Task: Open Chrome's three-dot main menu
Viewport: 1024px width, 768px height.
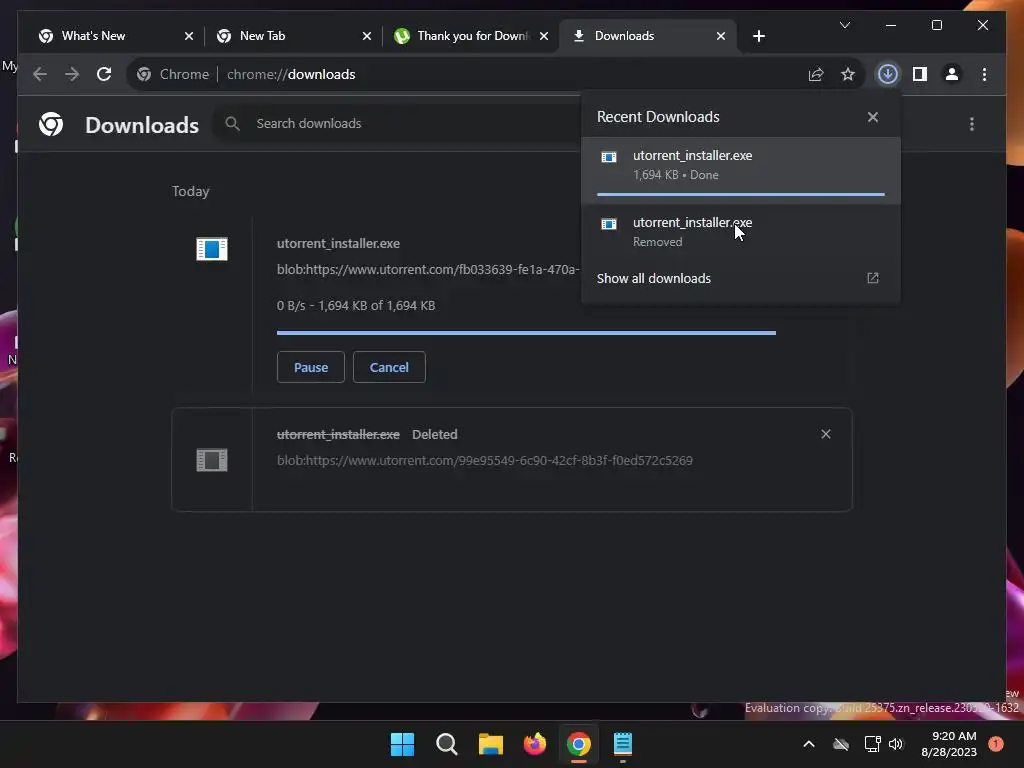Action: [x=984, y=74]
